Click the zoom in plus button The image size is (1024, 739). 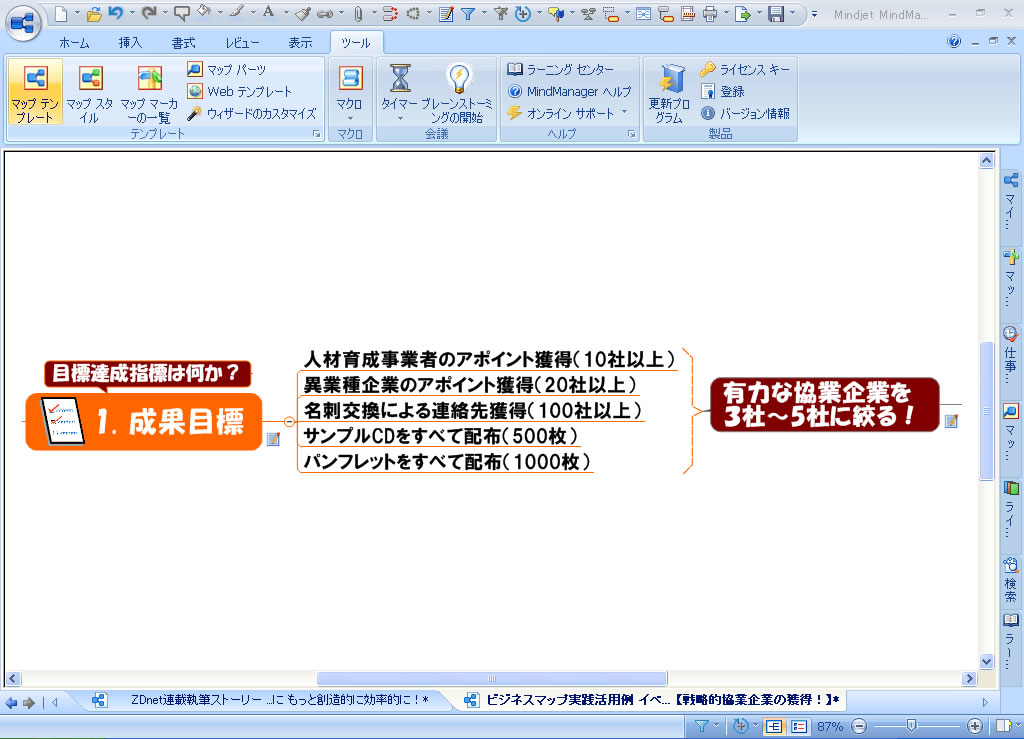(975, 726)
